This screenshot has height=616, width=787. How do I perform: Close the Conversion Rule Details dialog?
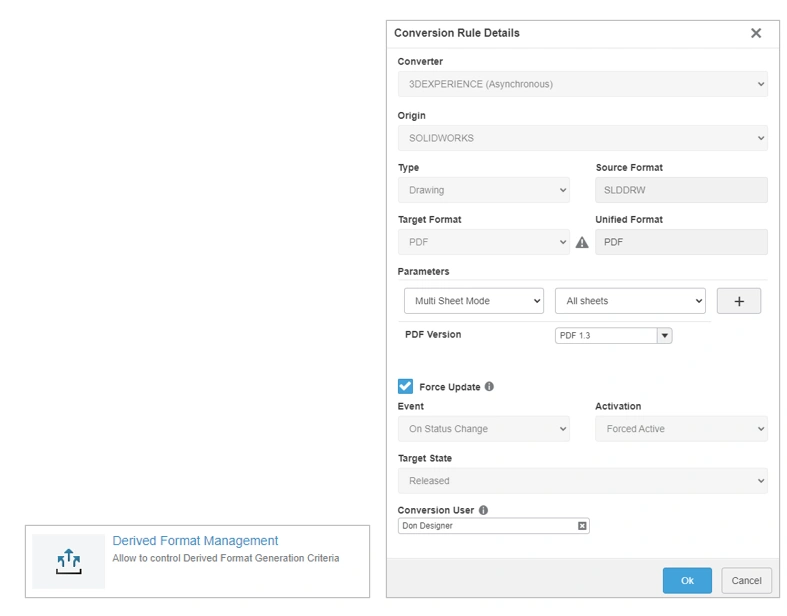pyautogui.click(x=756, y=33)
